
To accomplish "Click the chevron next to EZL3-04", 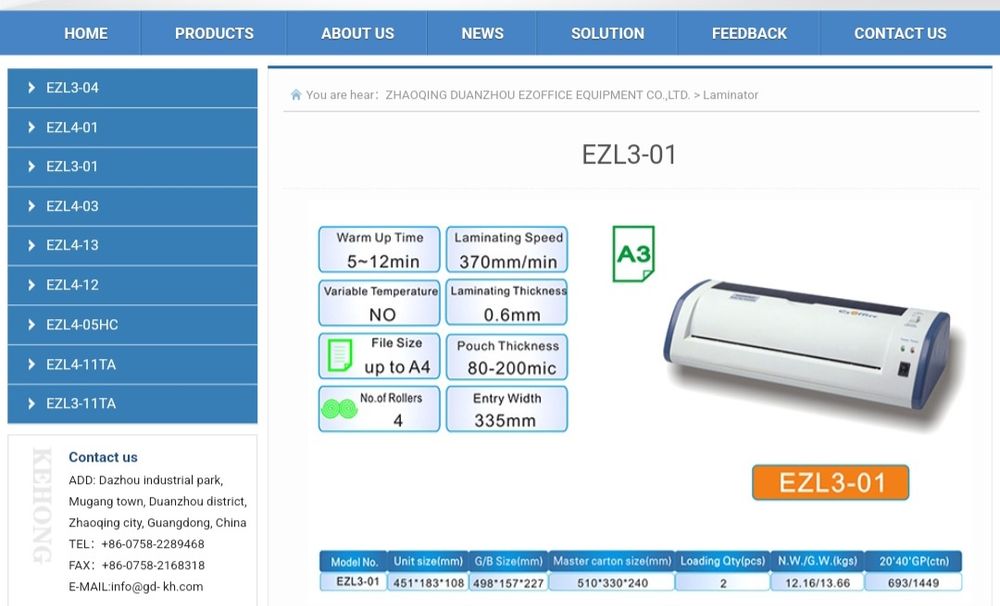I will tap(31, 87).
